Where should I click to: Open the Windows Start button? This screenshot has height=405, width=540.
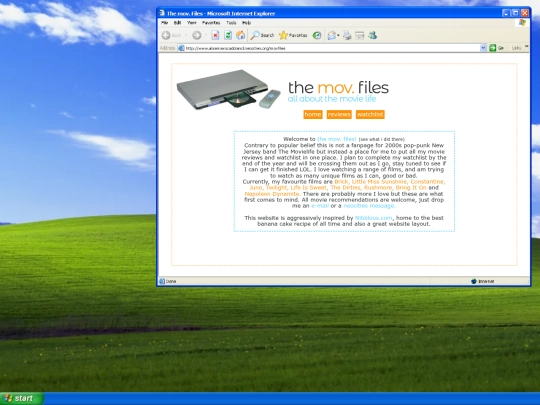pyautogui.click(x=22, y=398)
